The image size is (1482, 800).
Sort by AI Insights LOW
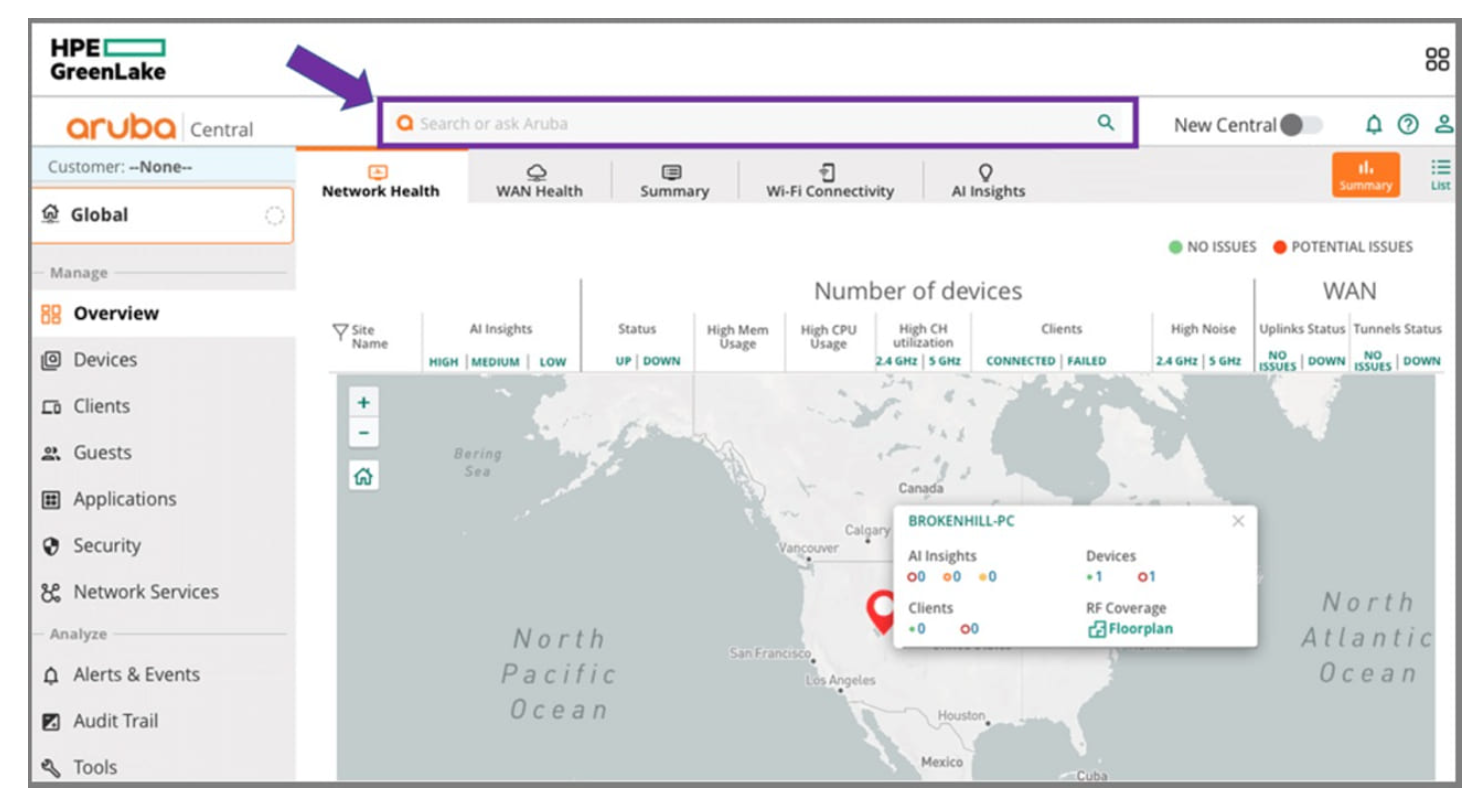tap(553, 362)
